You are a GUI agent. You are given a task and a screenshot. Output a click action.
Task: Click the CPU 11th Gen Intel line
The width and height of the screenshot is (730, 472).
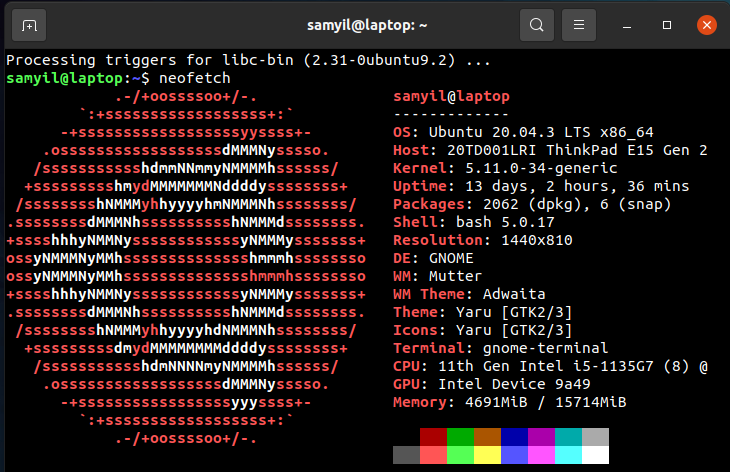pos(550,366)
